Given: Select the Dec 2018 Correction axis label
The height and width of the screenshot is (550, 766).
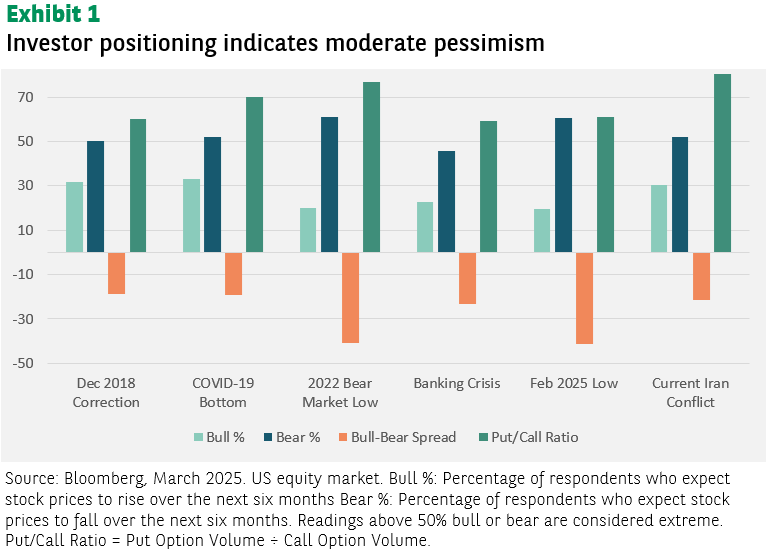Looking at the screenshot, I should coord(106,392).
